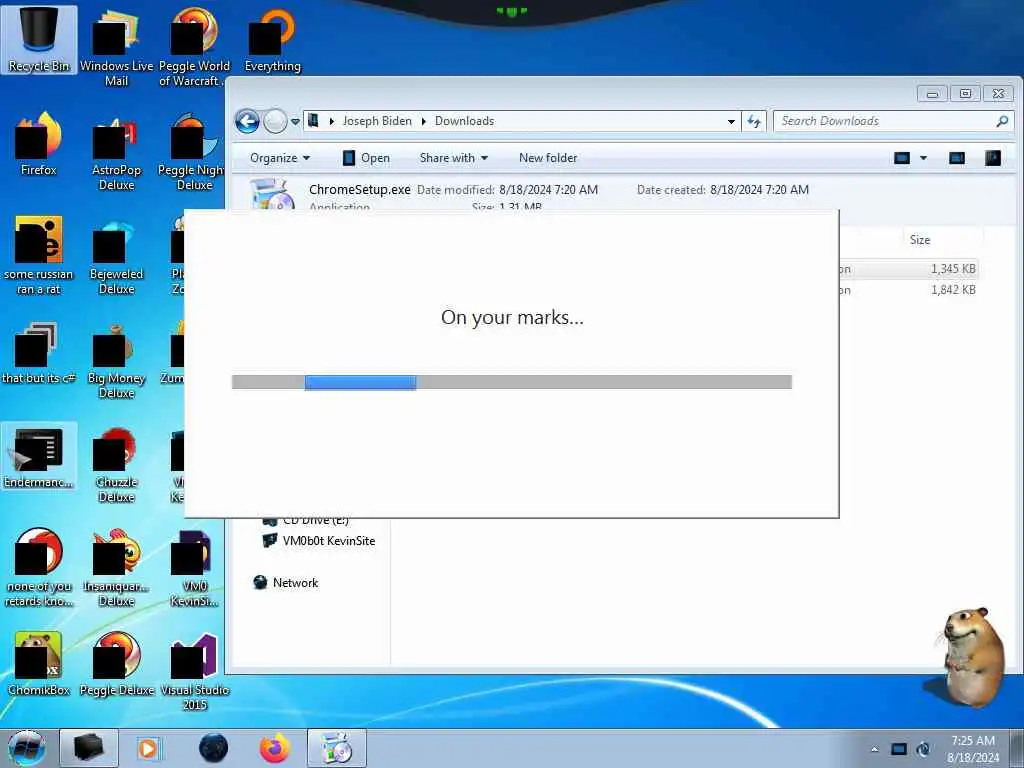Open media player from the taskbar
This screenshot has width=1024, height=768.
click(148, 748)
